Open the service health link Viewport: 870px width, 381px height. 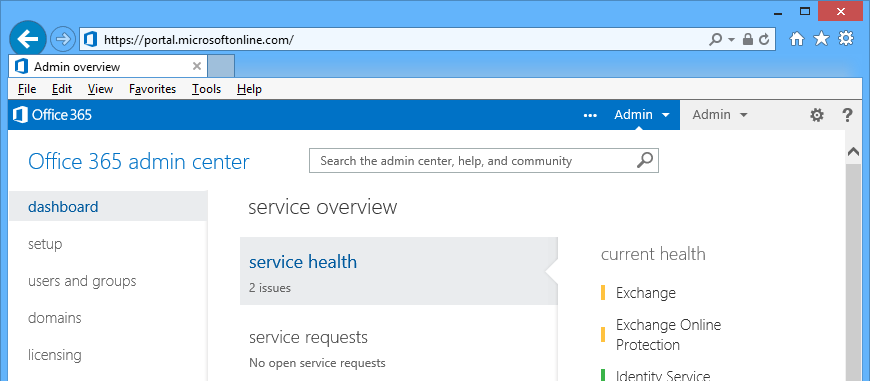[x=303, y=262]
